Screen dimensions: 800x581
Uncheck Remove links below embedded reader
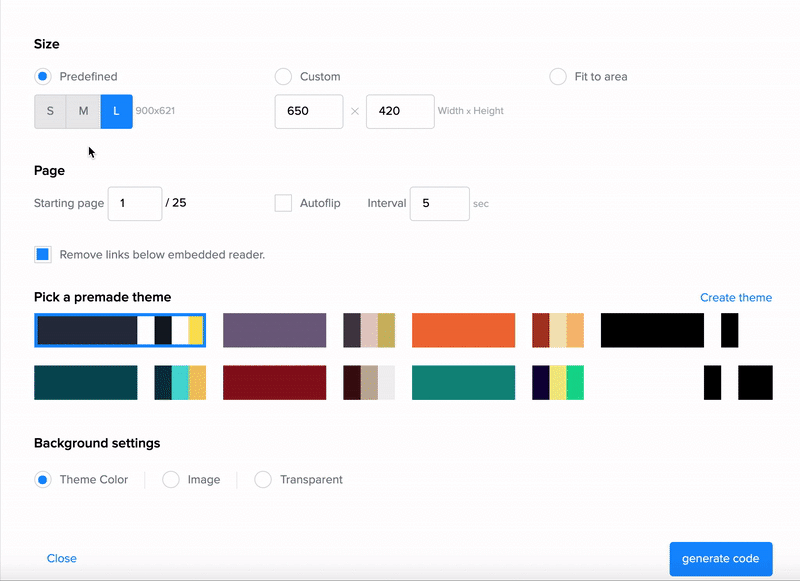(43, 255)
